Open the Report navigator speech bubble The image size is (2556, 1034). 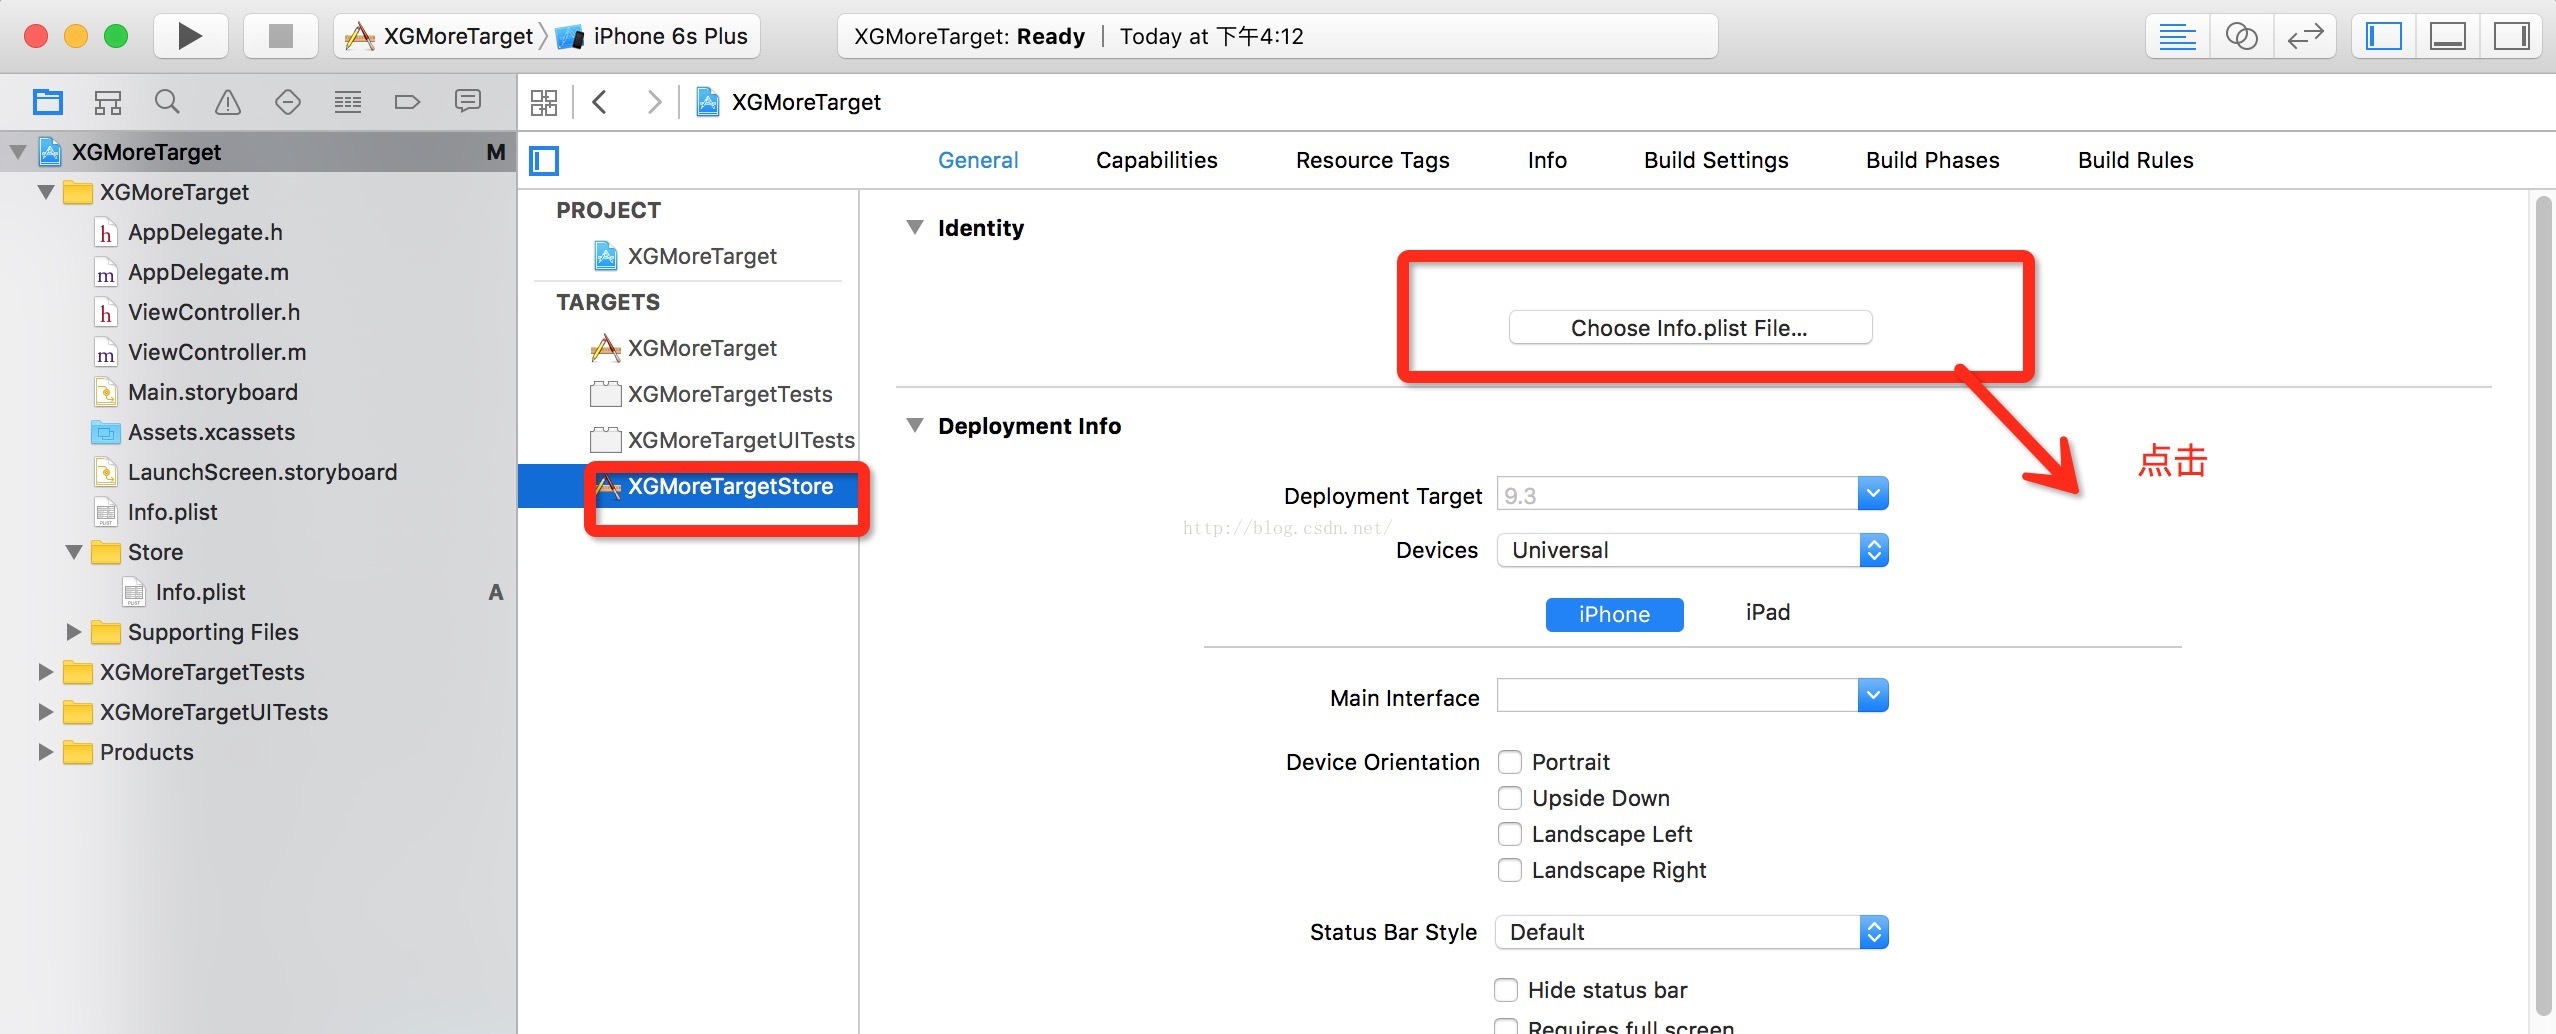[467, 102]
